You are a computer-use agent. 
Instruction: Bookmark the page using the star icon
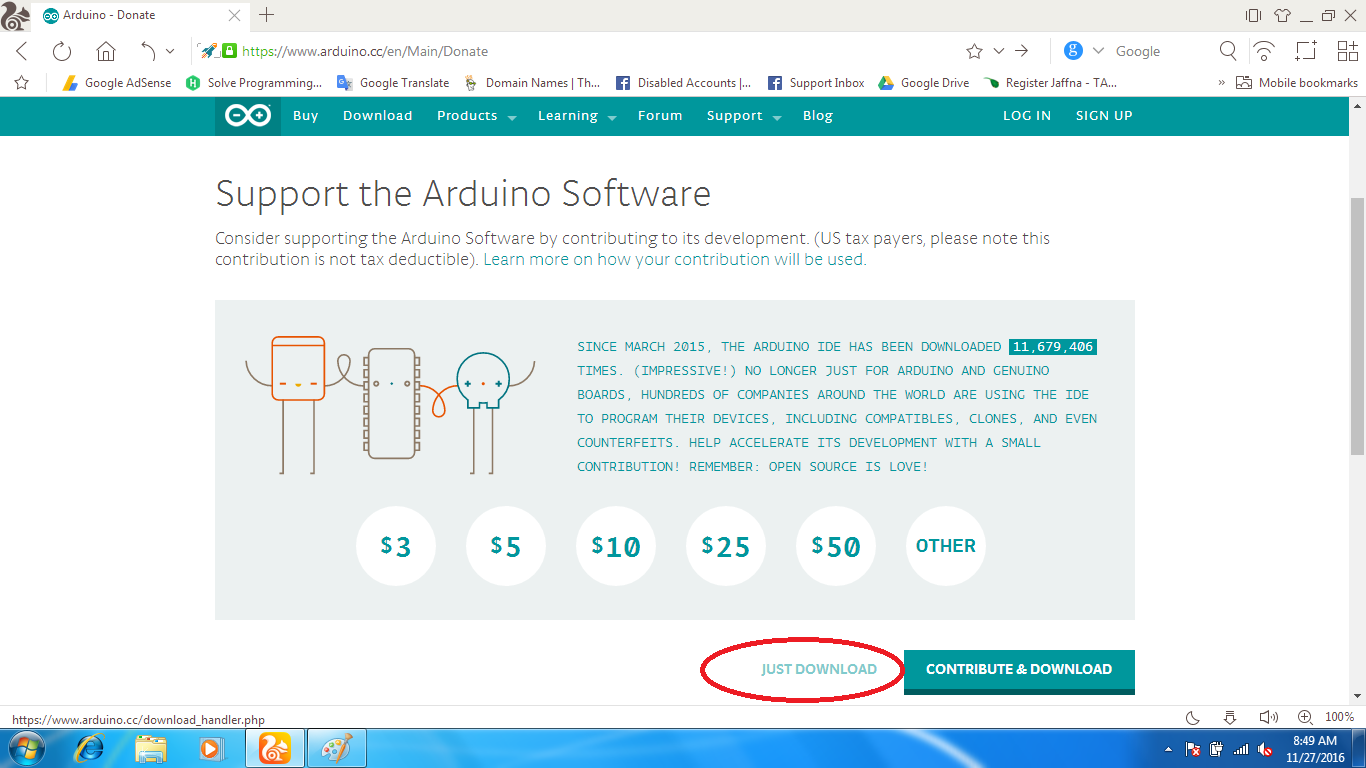(x=973, y=50)
